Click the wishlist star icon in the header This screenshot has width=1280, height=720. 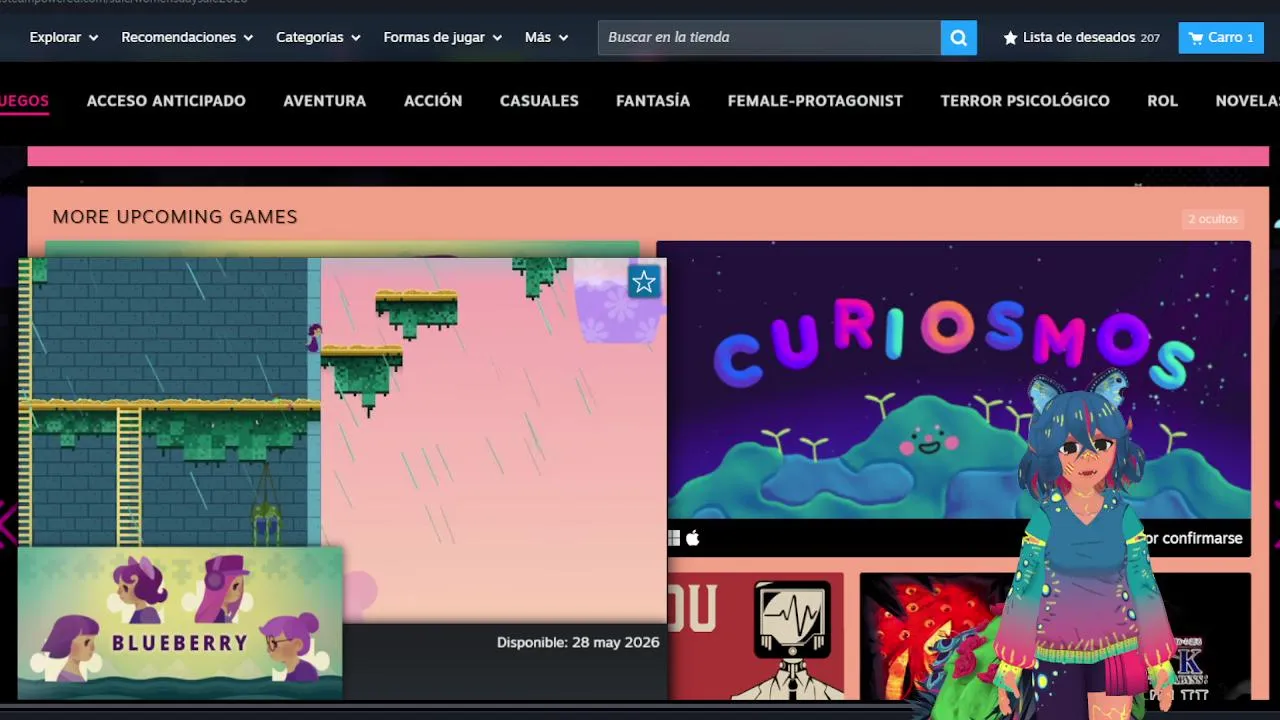tap(1010, 37)
